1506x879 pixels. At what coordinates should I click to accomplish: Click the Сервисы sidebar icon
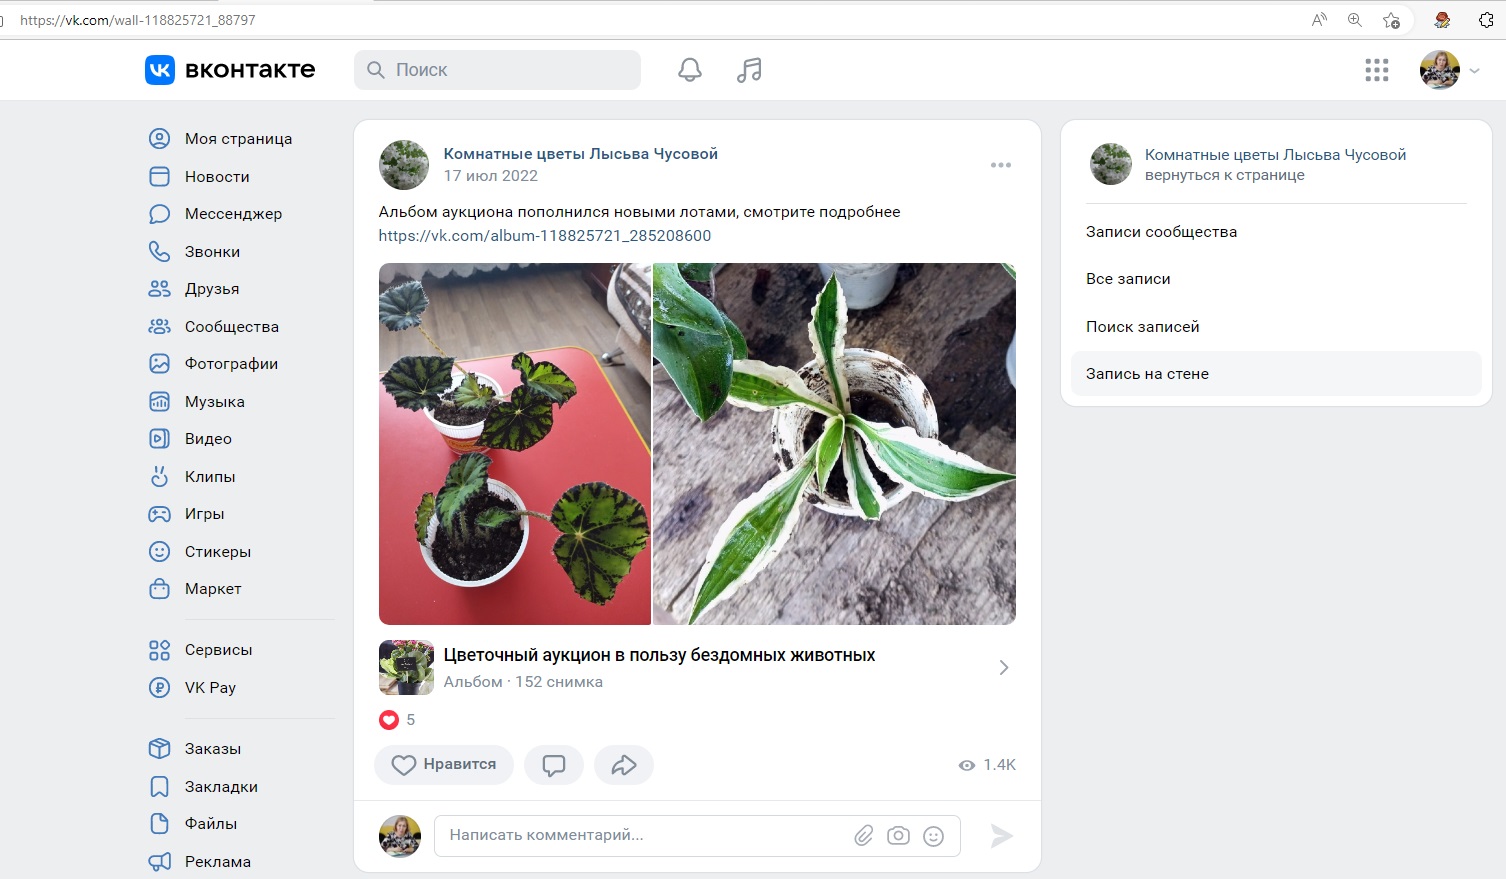click(159, 650)
